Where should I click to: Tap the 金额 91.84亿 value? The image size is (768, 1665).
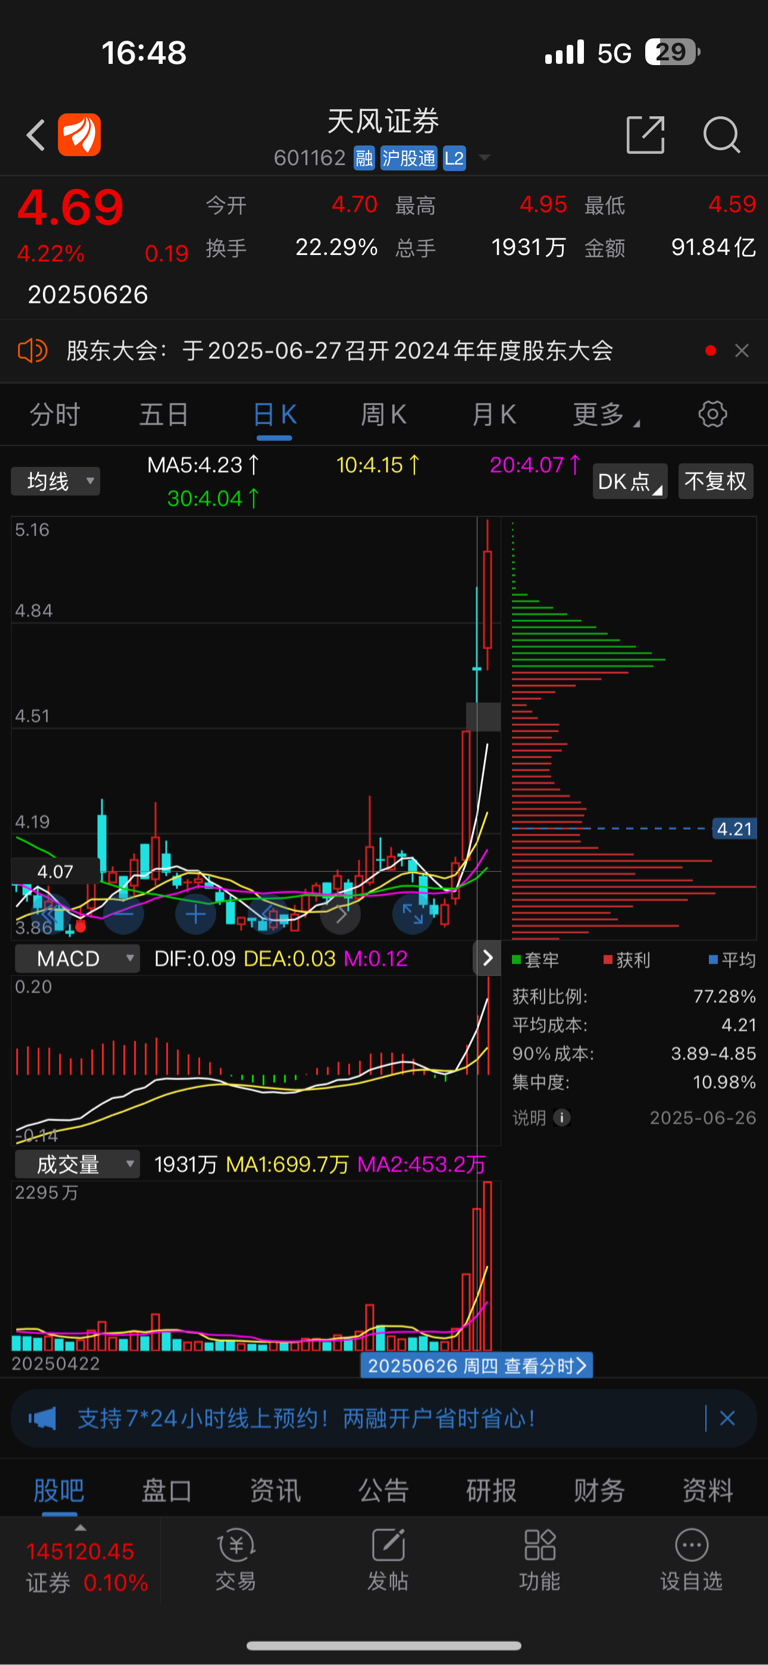click(x=713, y=247)
